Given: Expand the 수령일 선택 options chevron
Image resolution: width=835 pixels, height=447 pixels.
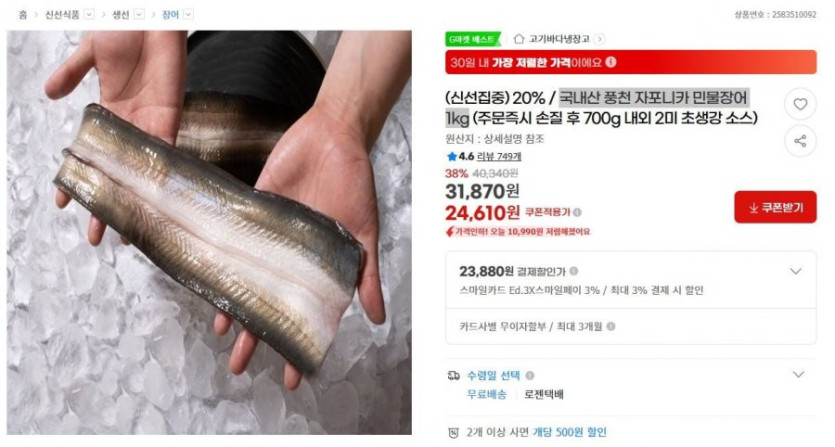Looking at the screenshot, I should [798, 375].
